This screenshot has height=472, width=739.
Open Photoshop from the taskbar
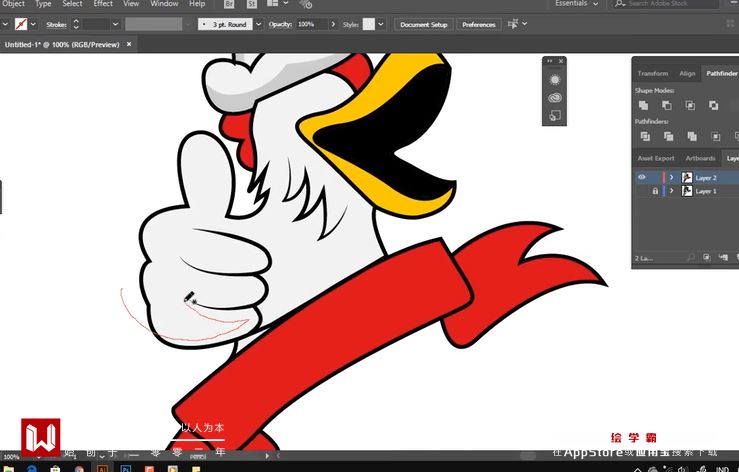tap(125, 468)
